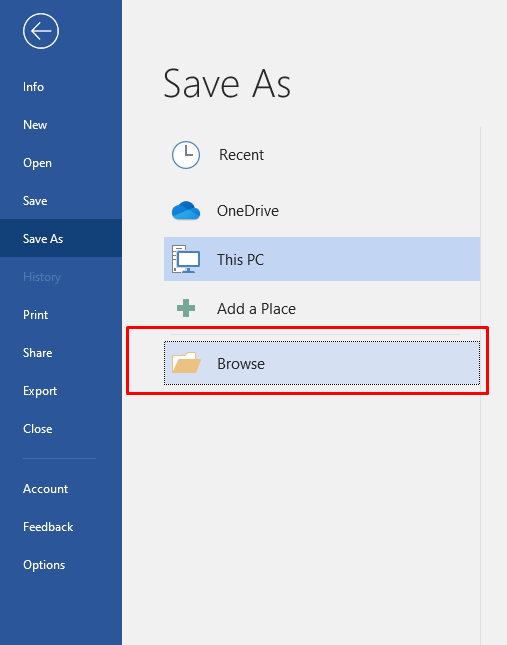
Task: Select the Recent locations label
Action: (241, 155)
